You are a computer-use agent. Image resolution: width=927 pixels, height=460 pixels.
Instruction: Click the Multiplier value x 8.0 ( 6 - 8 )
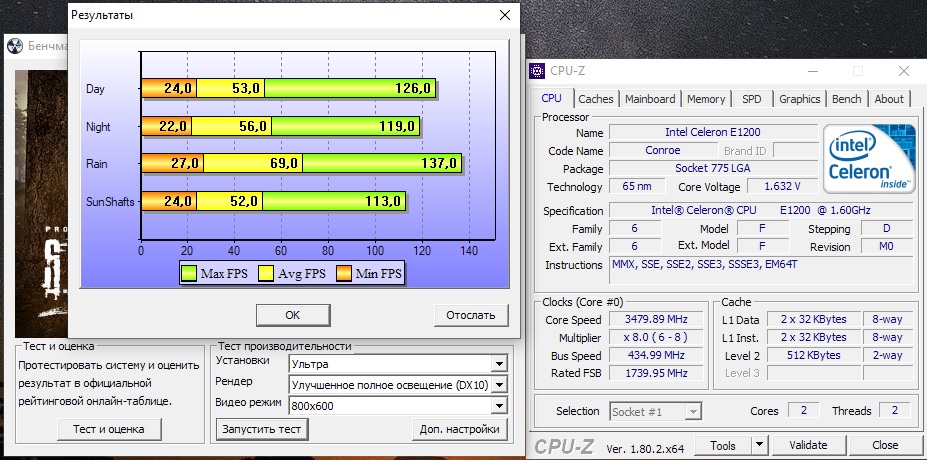tap(656, 338)
